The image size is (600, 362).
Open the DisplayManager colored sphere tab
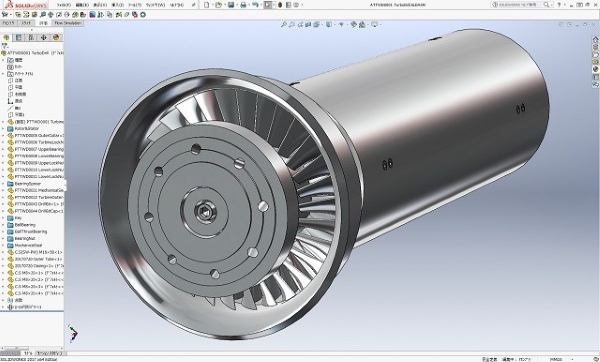pyautogui.click(x=56, y=38)
